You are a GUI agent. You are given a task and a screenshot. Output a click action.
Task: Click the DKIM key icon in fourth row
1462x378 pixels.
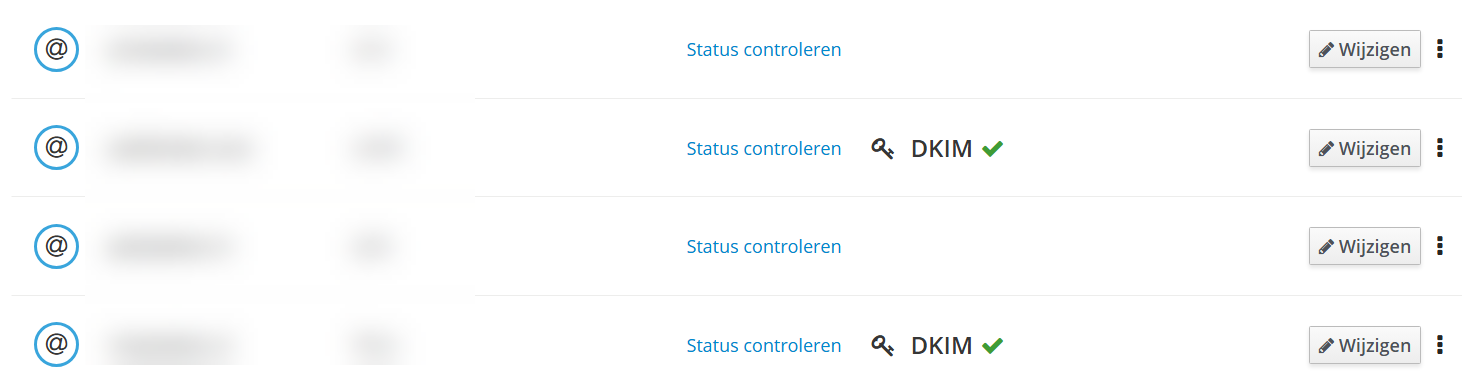coord(882,346)
